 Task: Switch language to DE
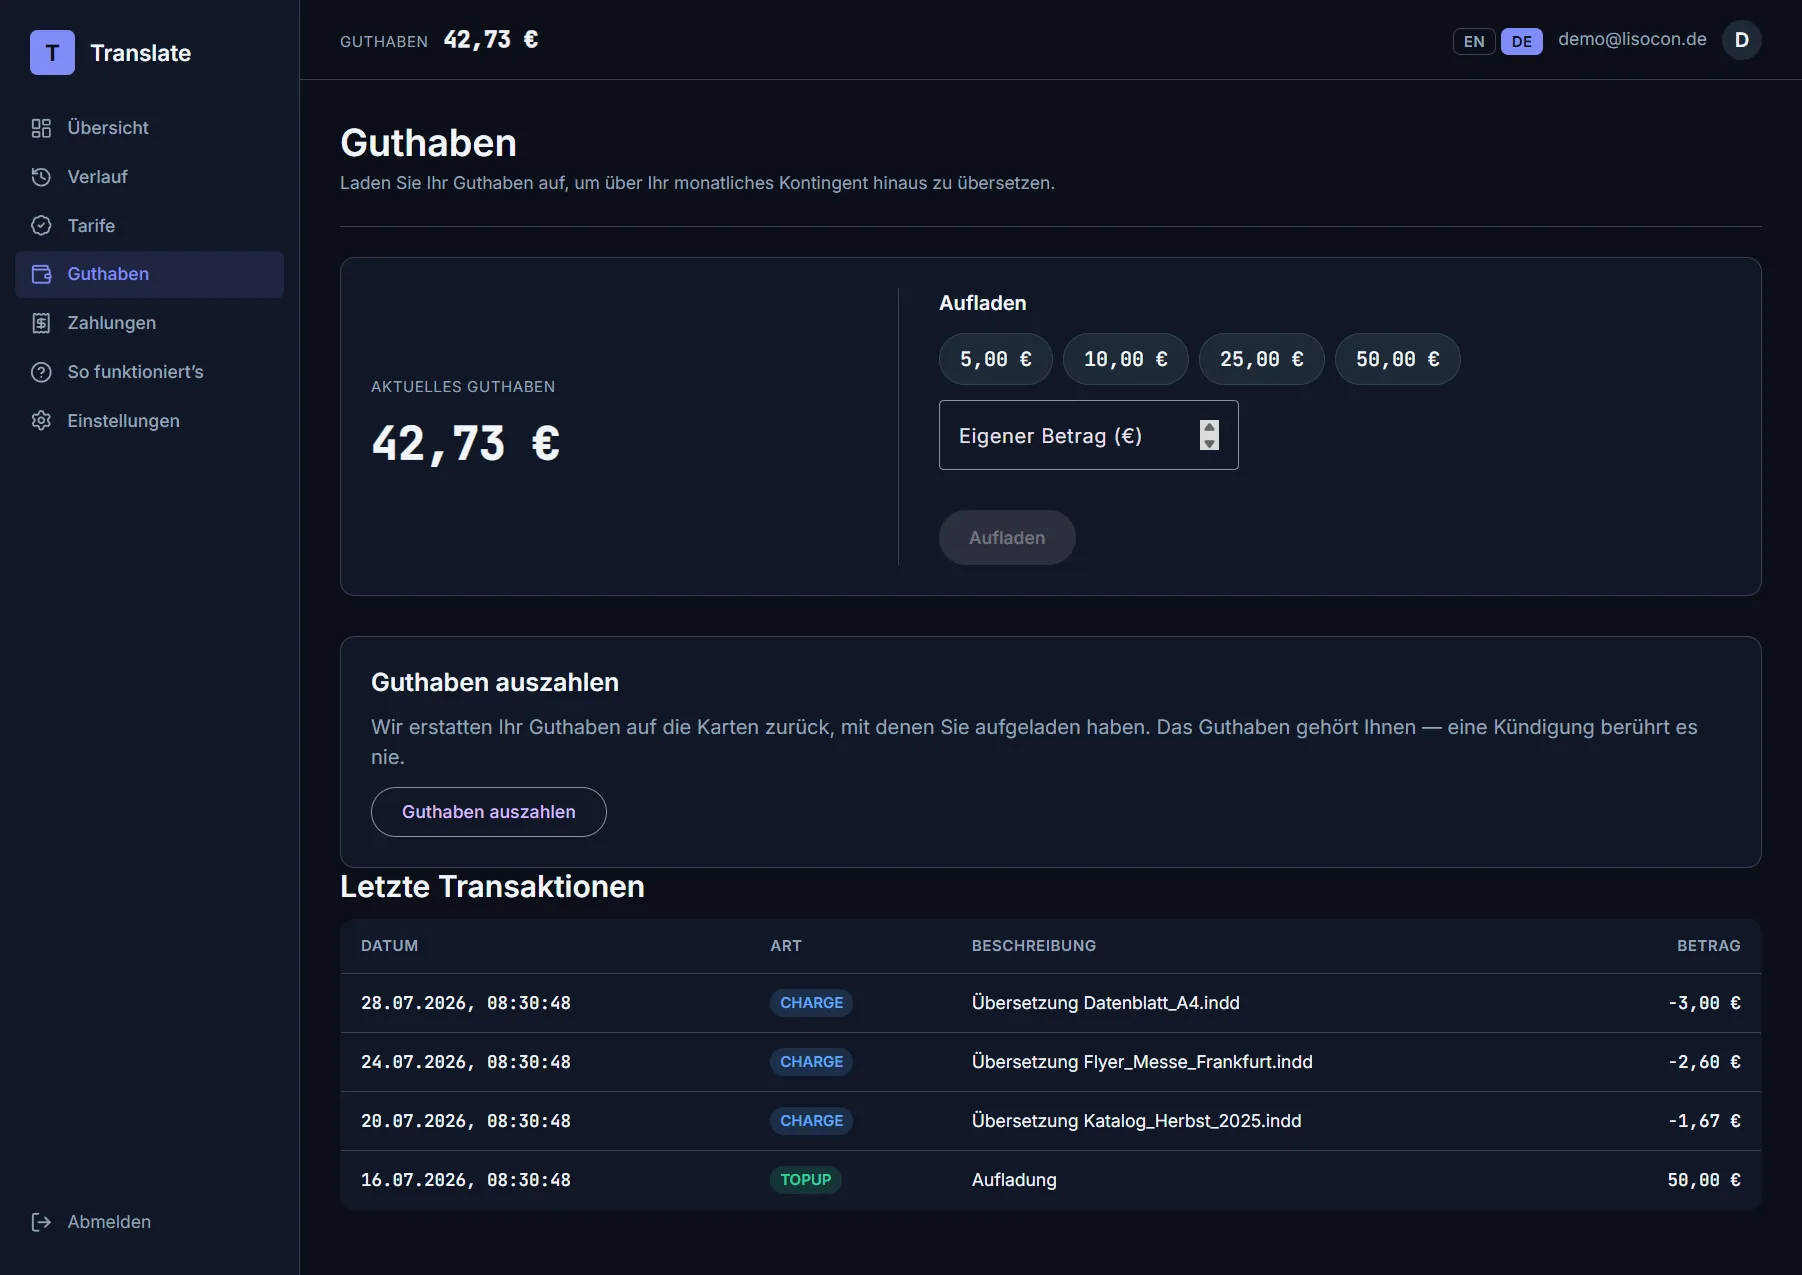1521,41
